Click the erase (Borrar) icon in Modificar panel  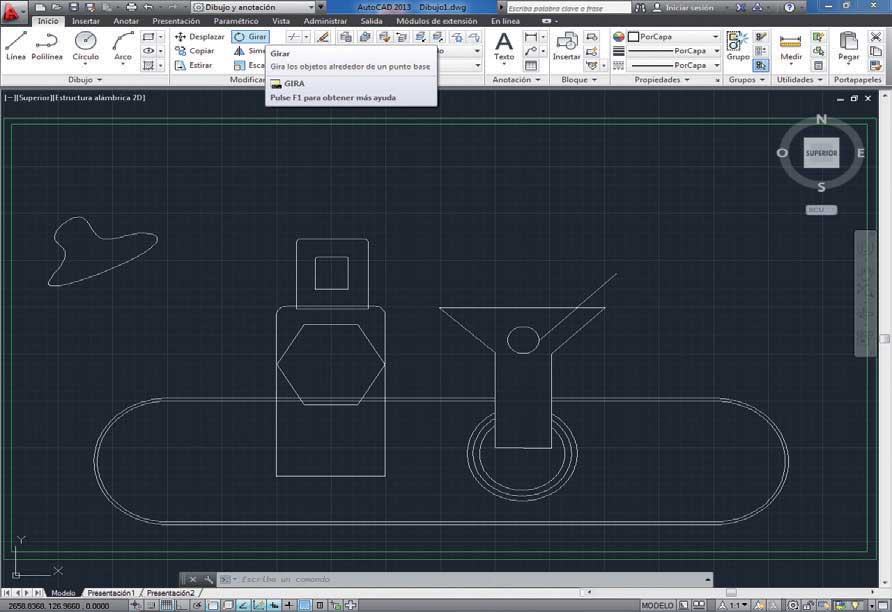coord(323,37)
